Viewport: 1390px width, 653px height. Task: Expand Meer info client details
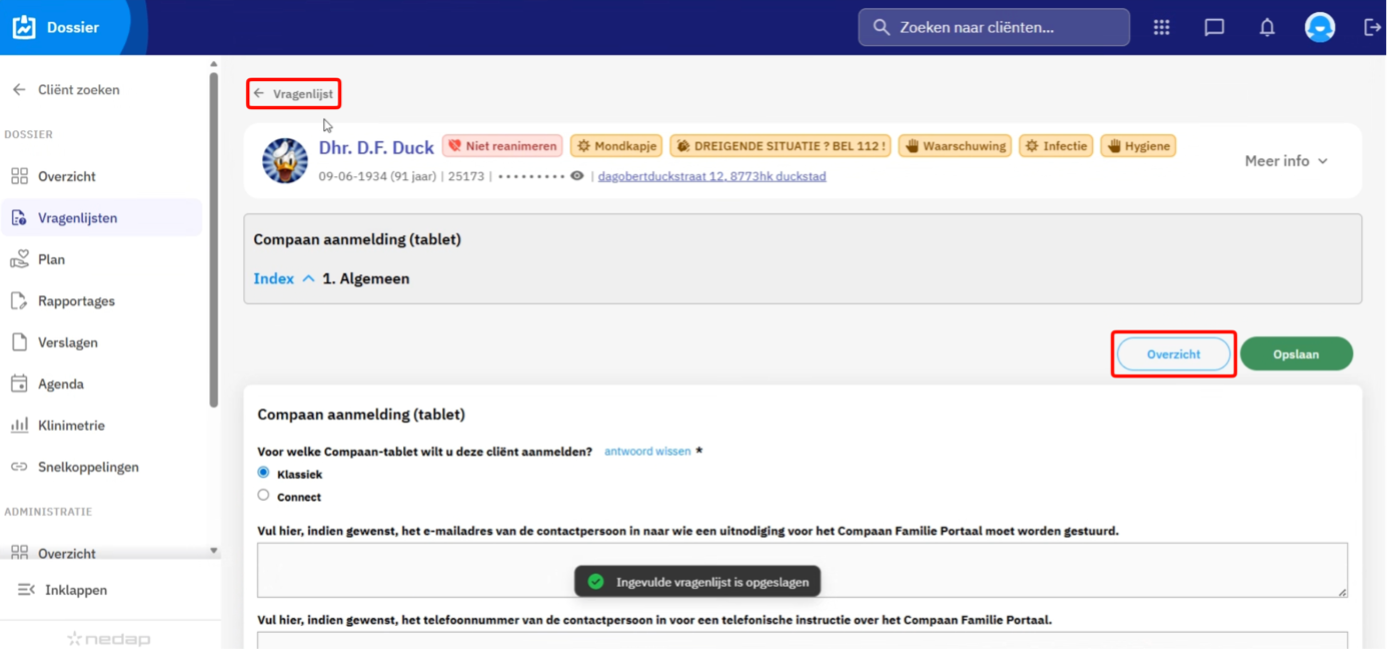[x=1286, y=161]
